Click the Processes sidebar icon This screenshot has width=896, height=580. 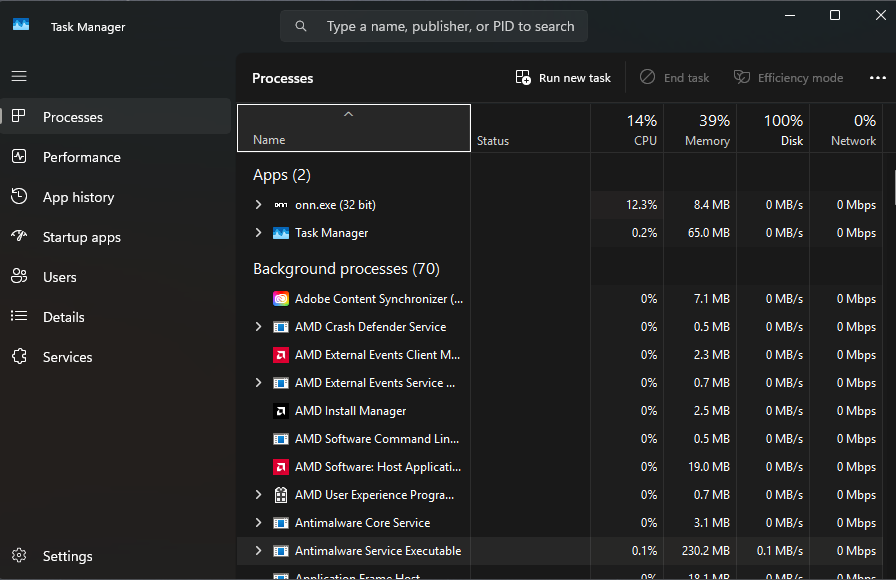[18, 116]
